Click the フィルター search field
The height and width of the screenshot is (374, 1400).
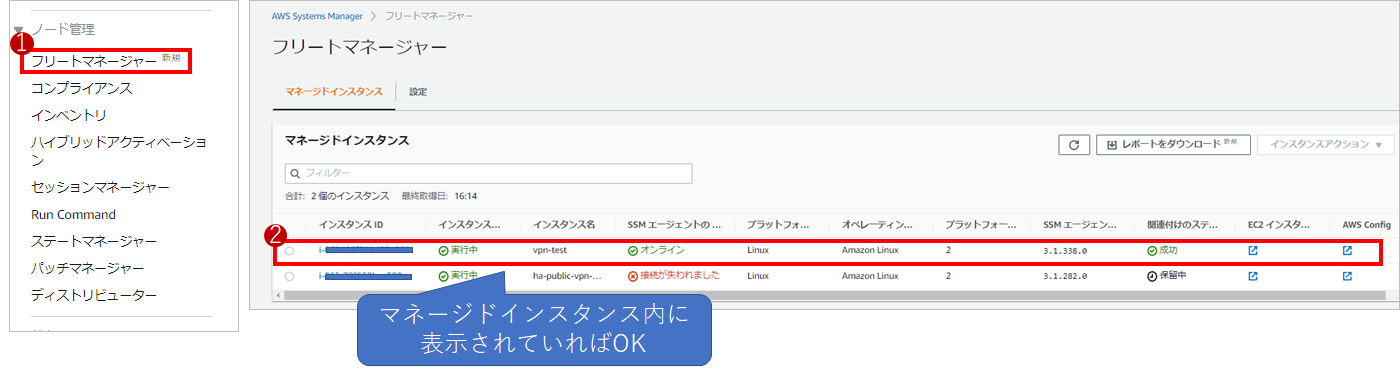[488, 173]
